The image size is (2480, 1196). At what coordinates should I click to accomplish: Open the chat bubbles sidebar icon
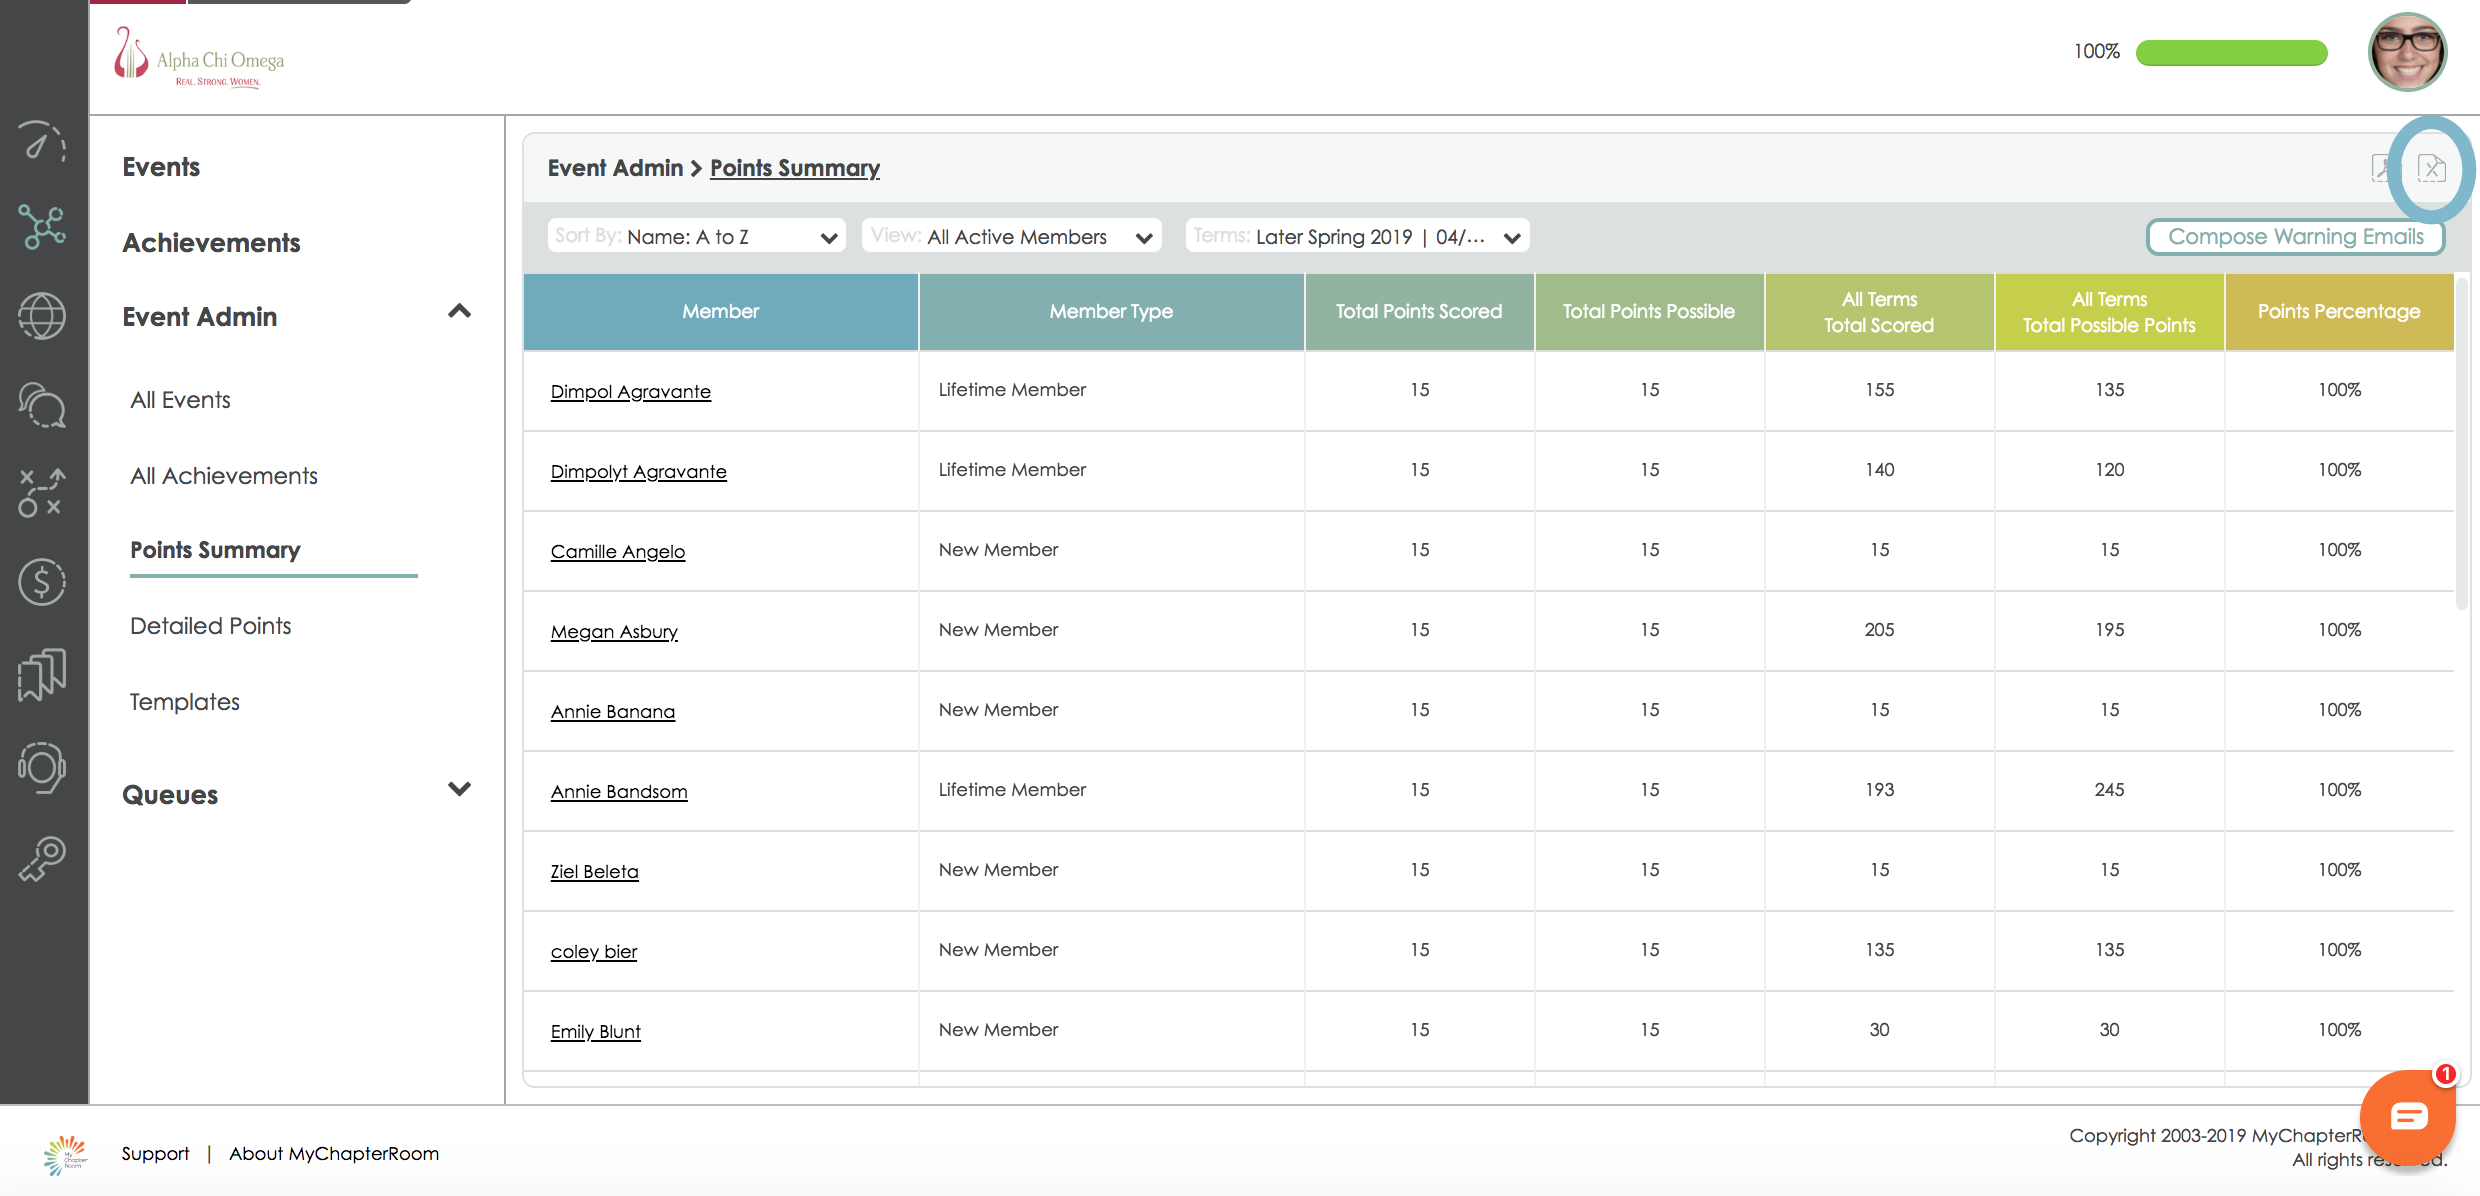42,405
